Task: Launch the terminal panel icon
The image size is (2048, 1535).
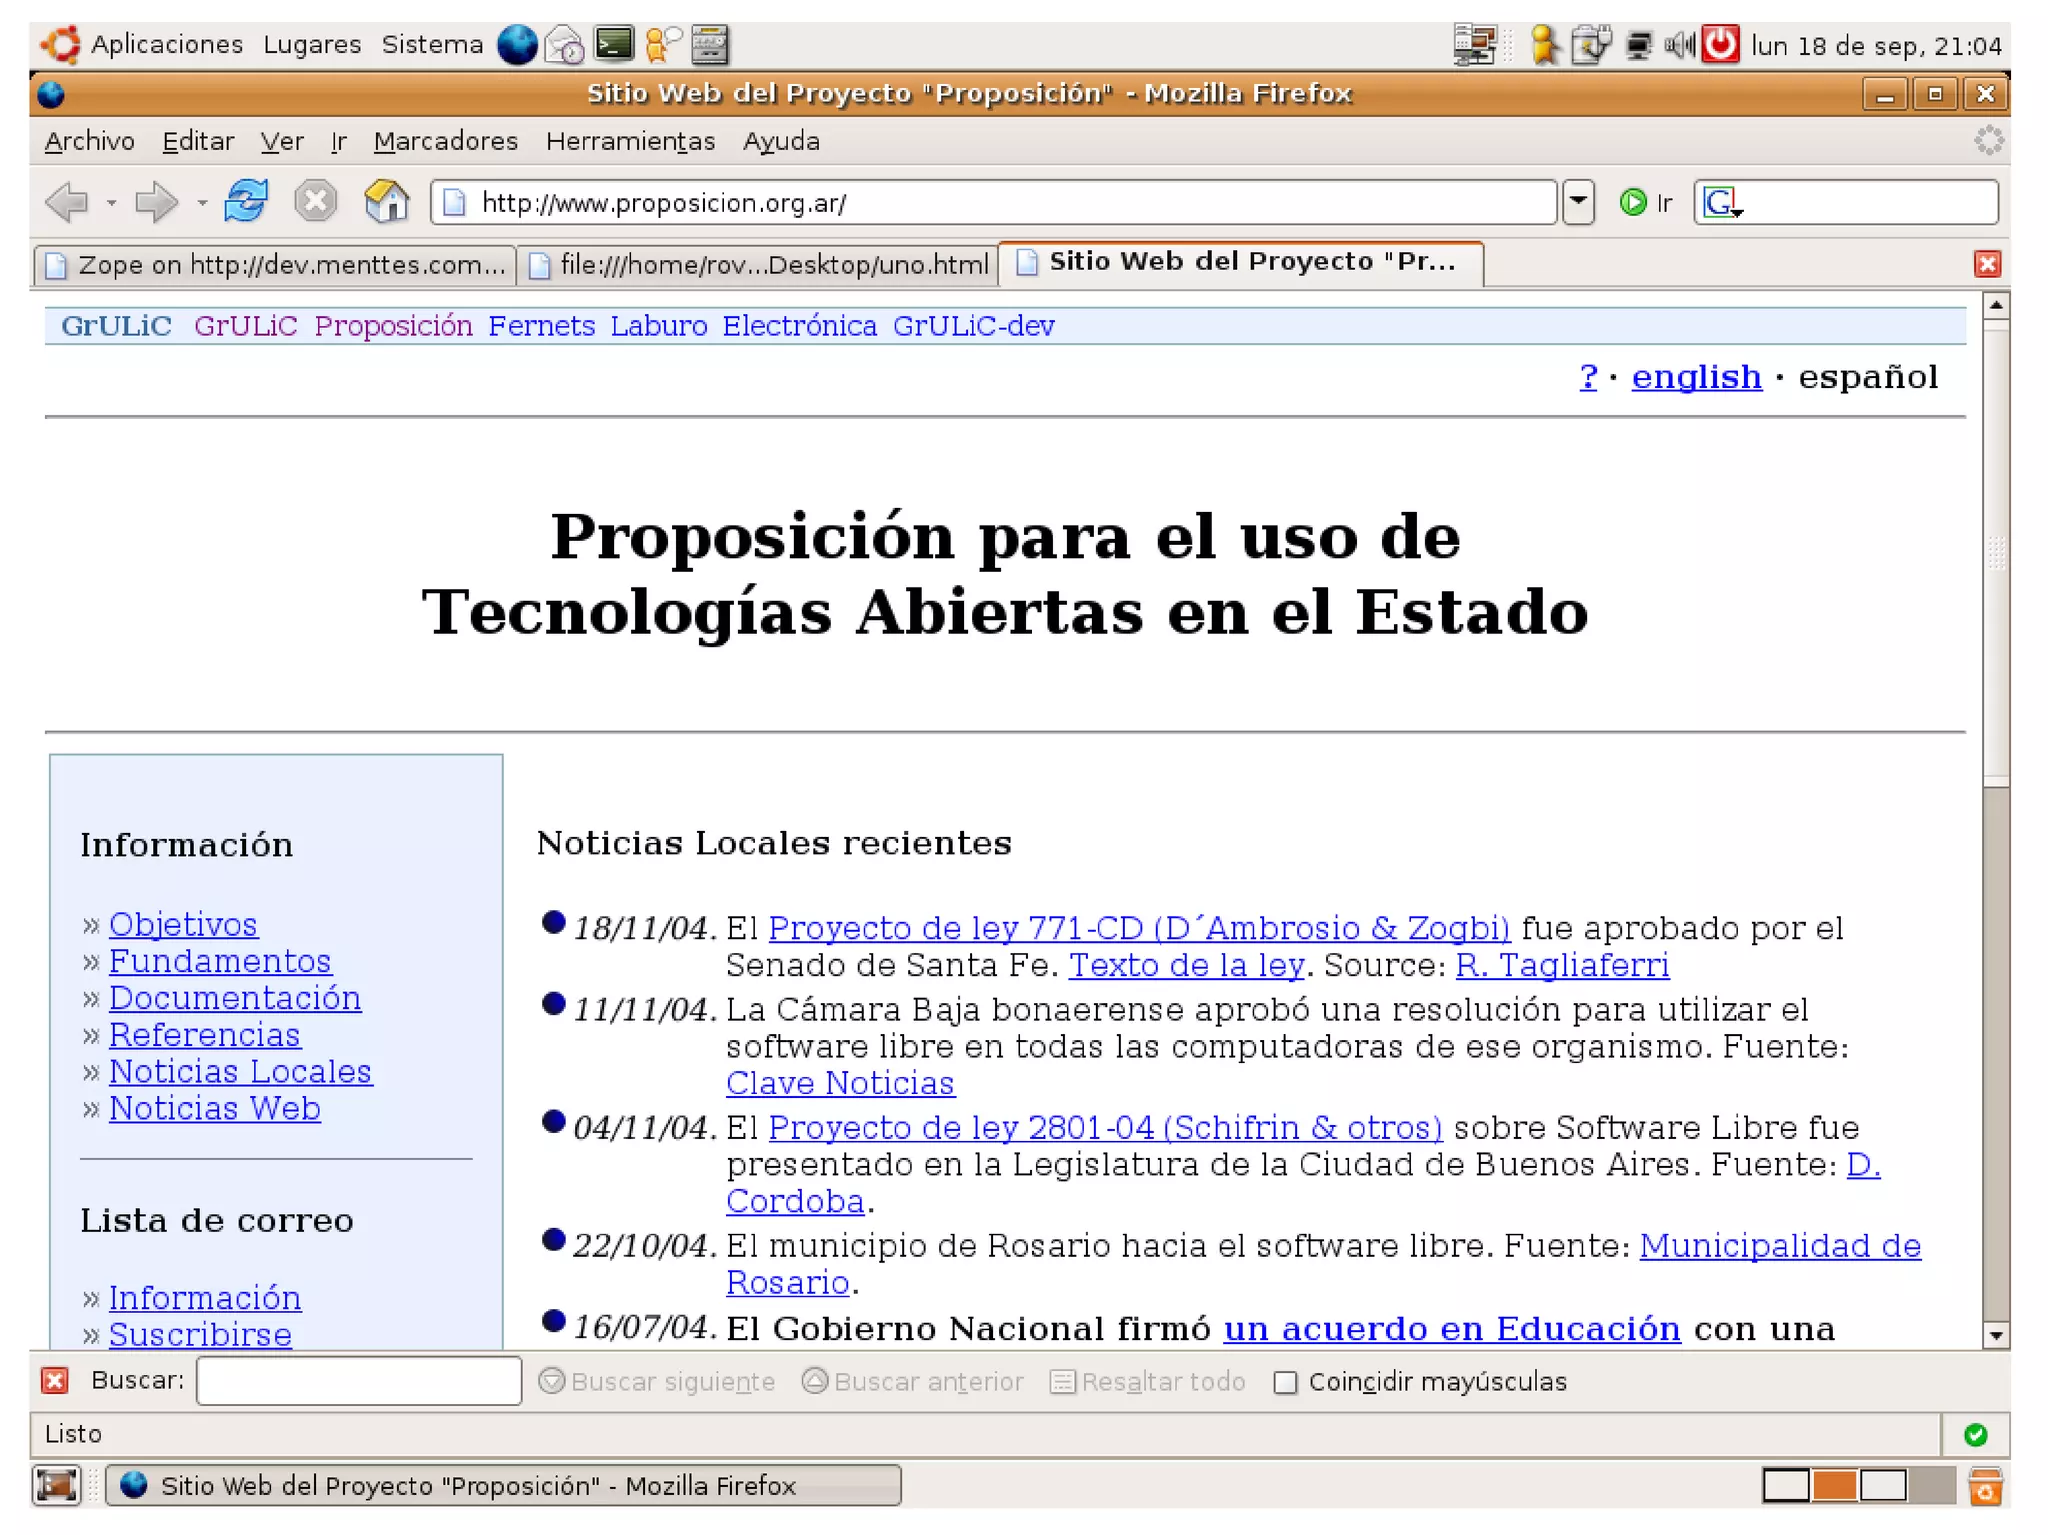Action: coord(613,44)
